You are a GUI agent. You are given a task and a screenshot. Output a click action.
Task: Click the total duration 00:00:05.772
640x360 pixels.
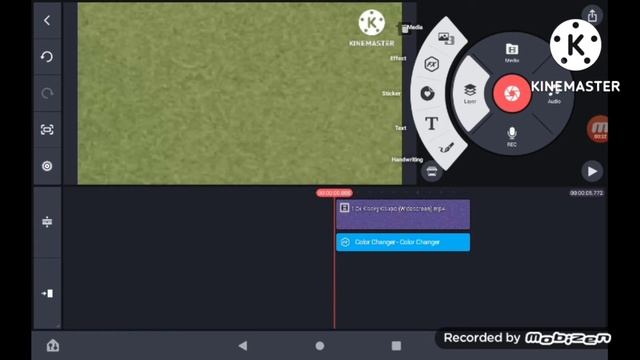[x=587, y=193]
